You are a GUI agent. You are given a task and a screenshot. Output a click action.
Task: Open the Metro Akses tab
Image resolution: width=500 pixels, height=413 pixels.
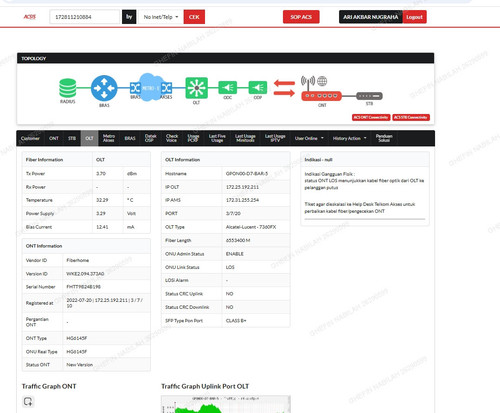109,138
